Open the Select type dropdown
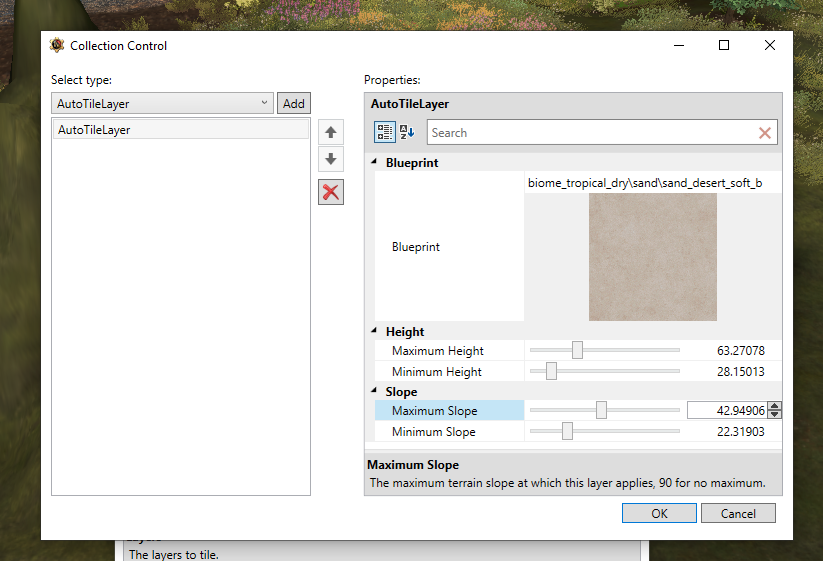 (x=162, y=103)
